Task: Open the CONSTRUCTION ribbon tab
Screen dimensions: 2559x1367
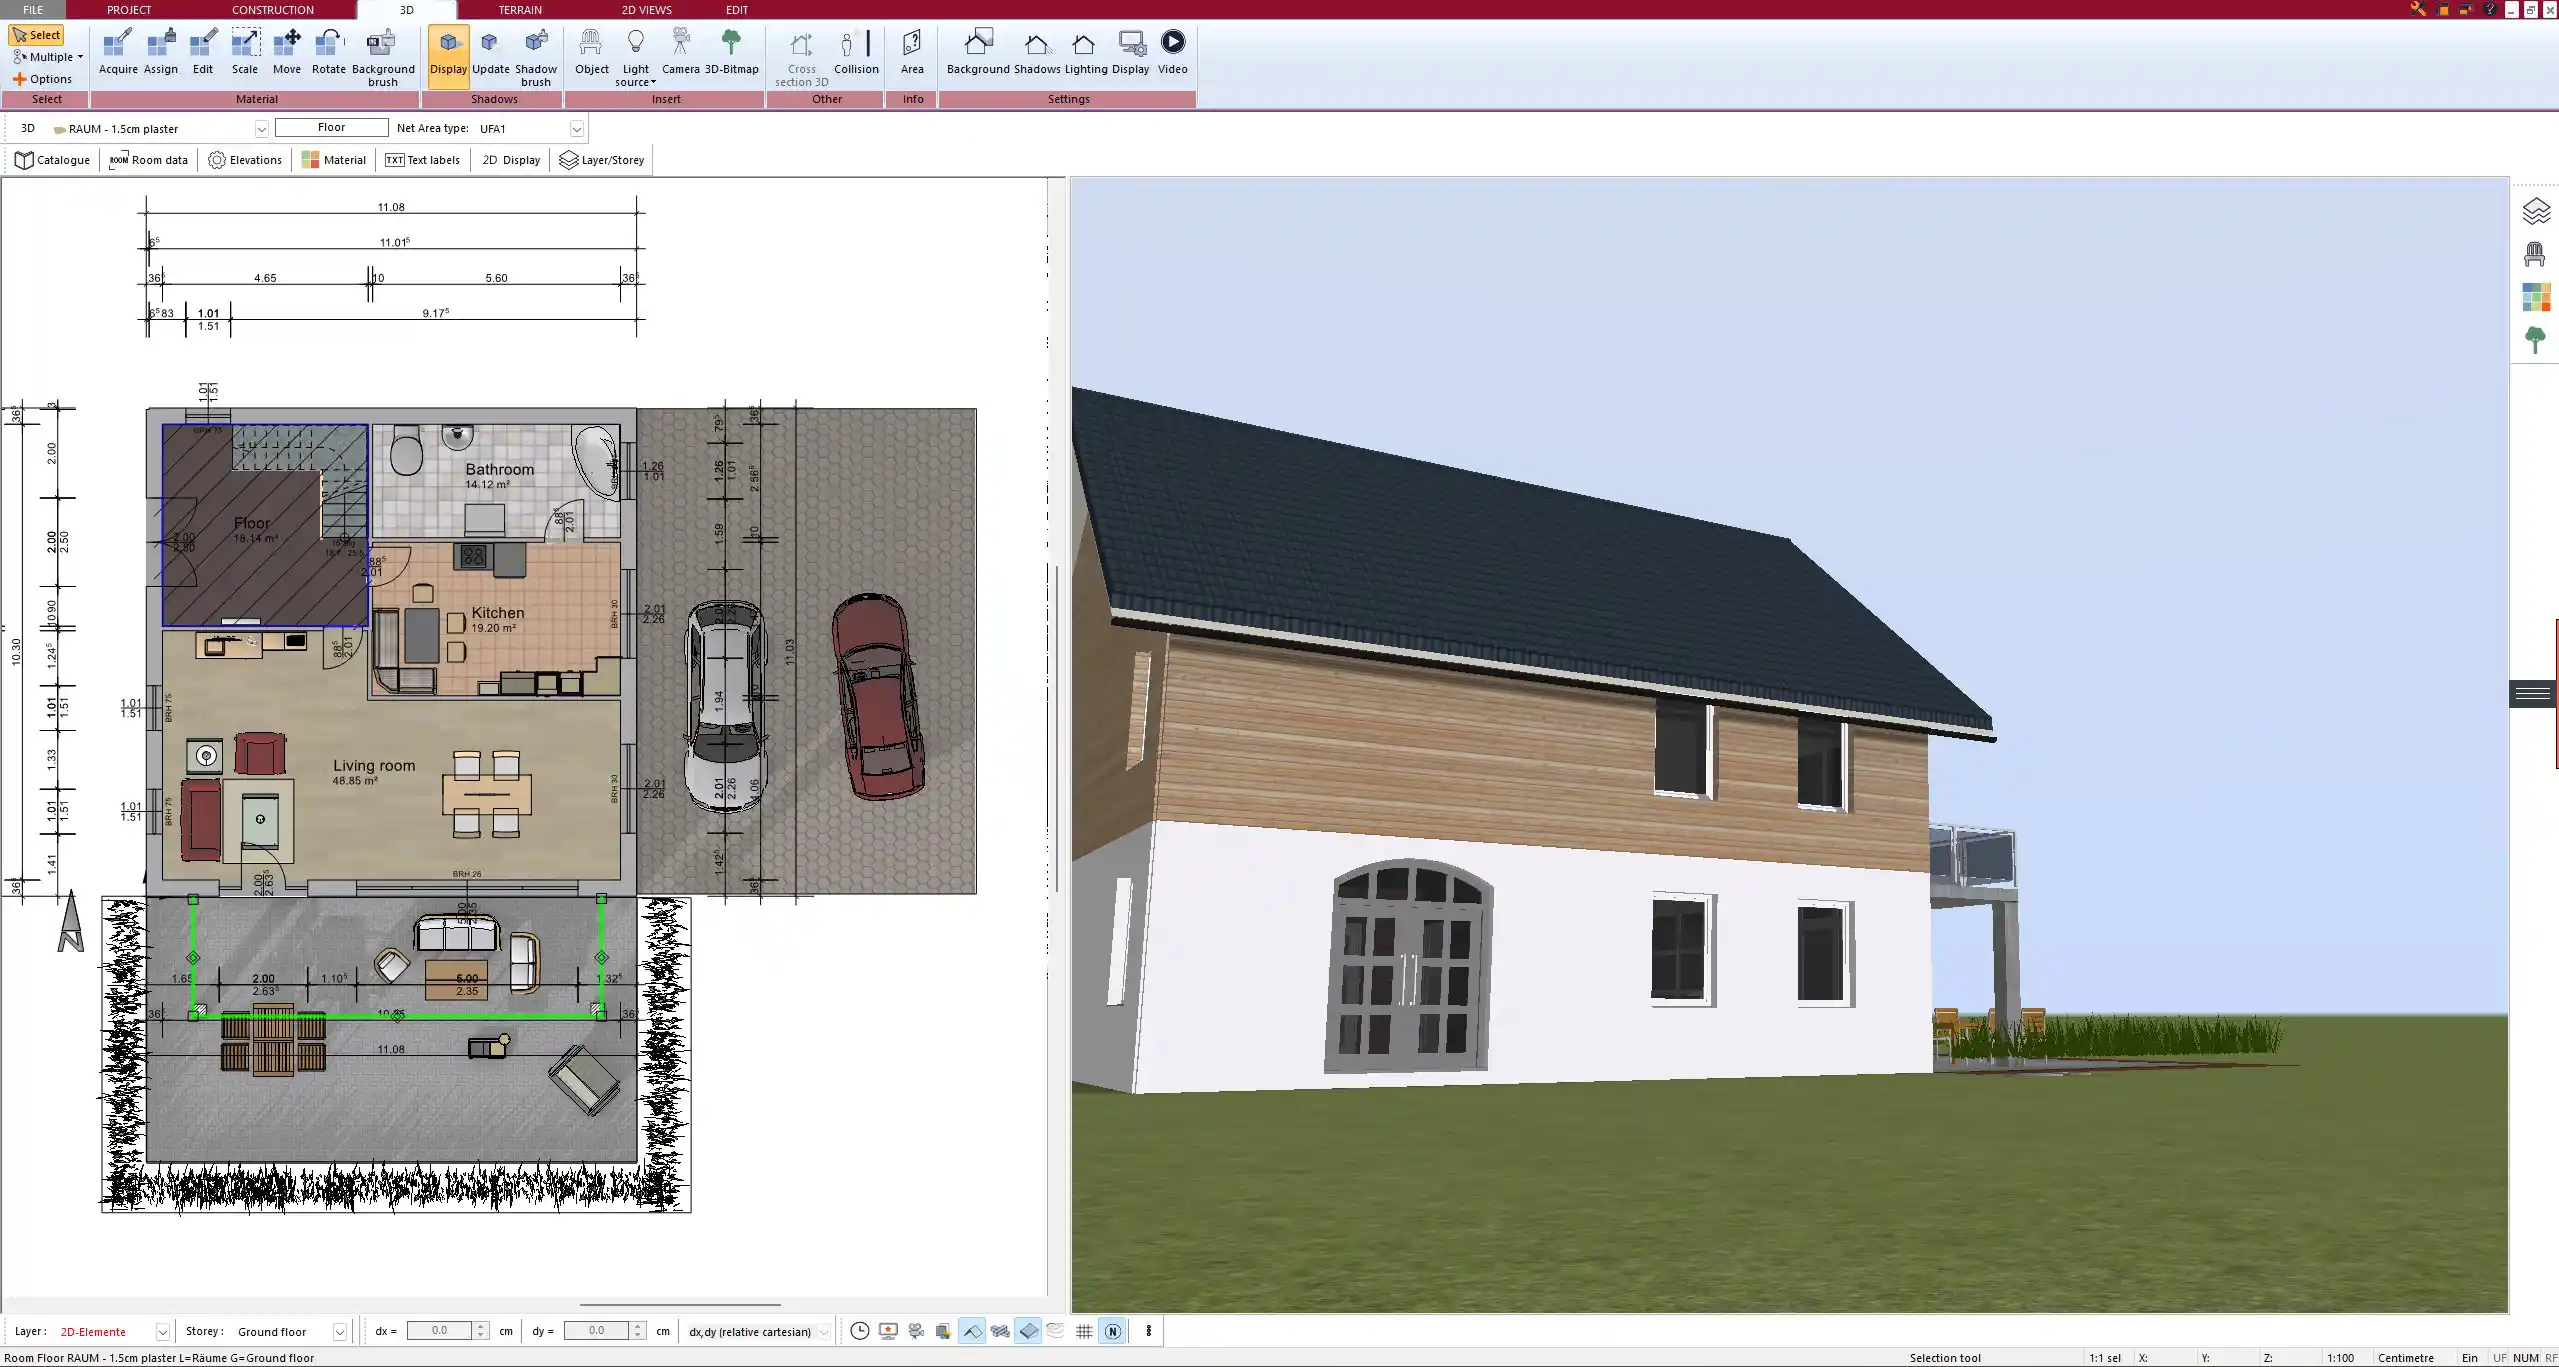Action: tap(272, 10)
